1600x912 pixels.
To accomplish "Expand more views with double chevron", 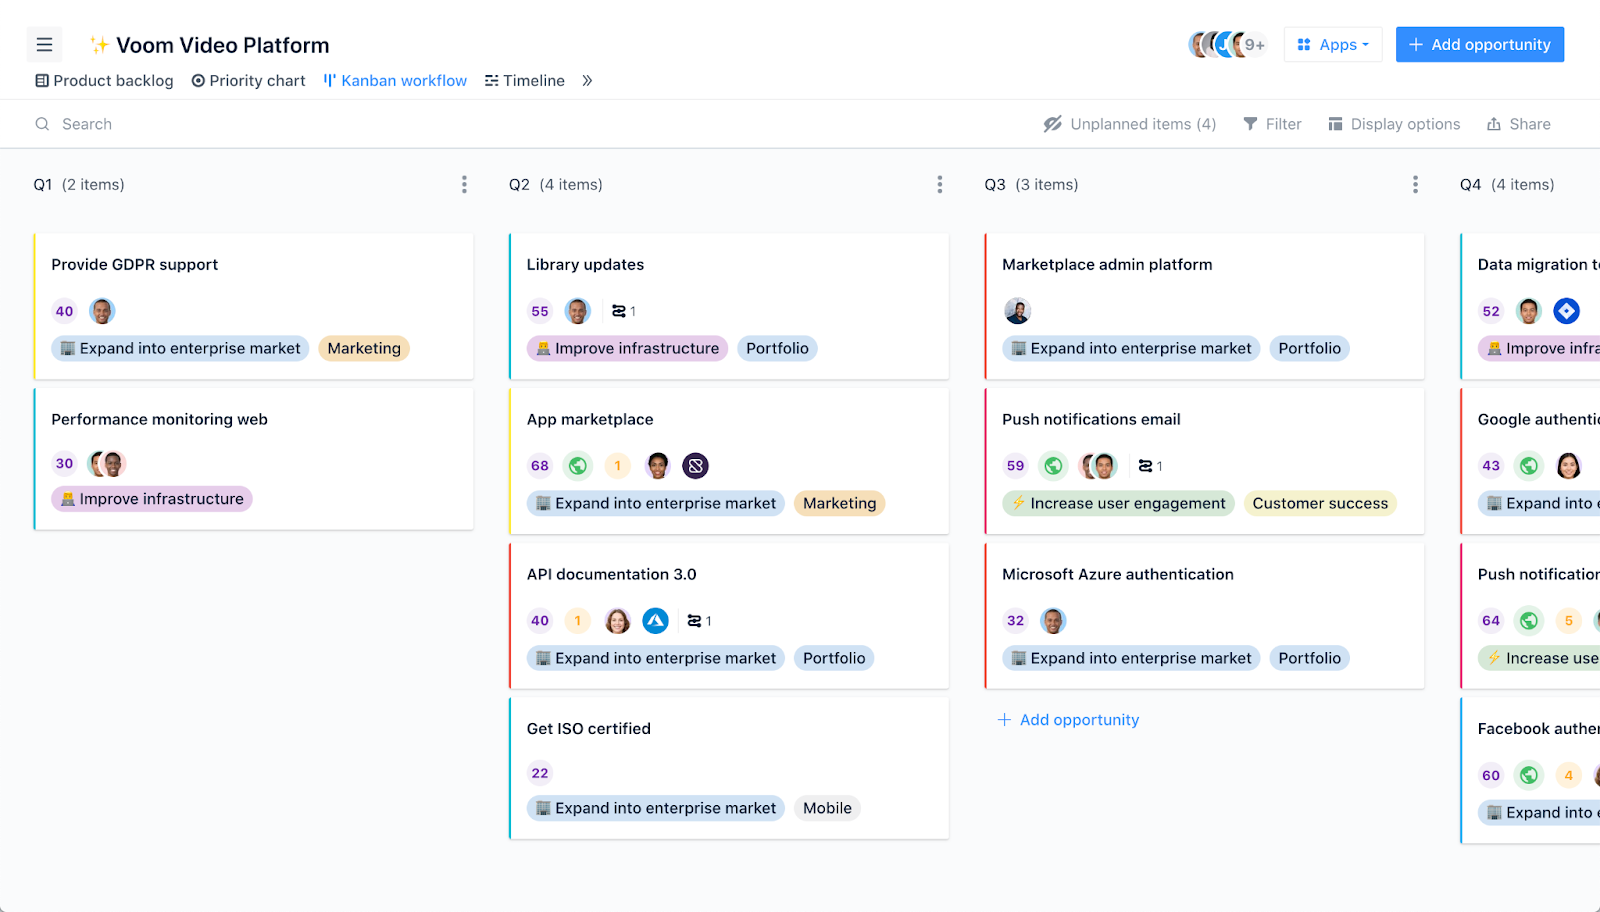I will pyautogui.click(x=587, y=81).
